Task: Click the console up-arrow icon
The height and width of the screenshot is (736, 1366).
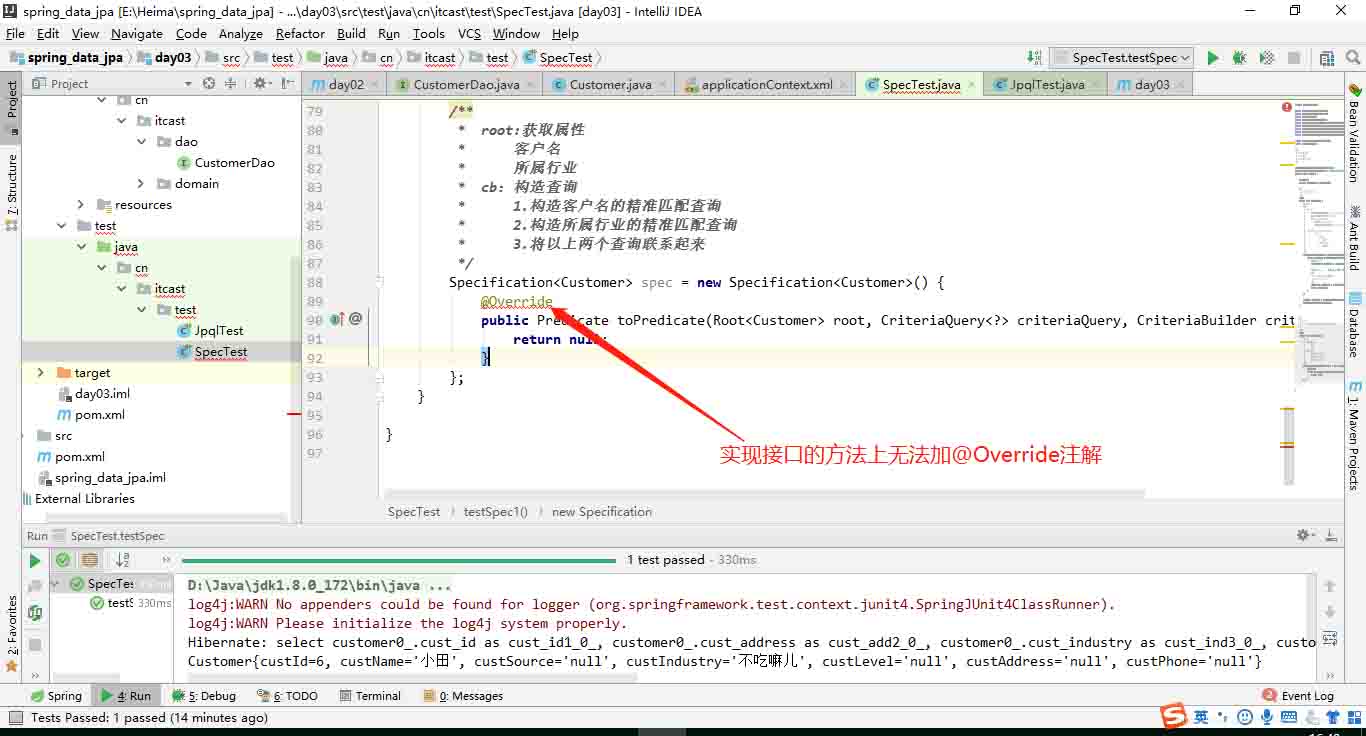Action: tap(1330, 586)
